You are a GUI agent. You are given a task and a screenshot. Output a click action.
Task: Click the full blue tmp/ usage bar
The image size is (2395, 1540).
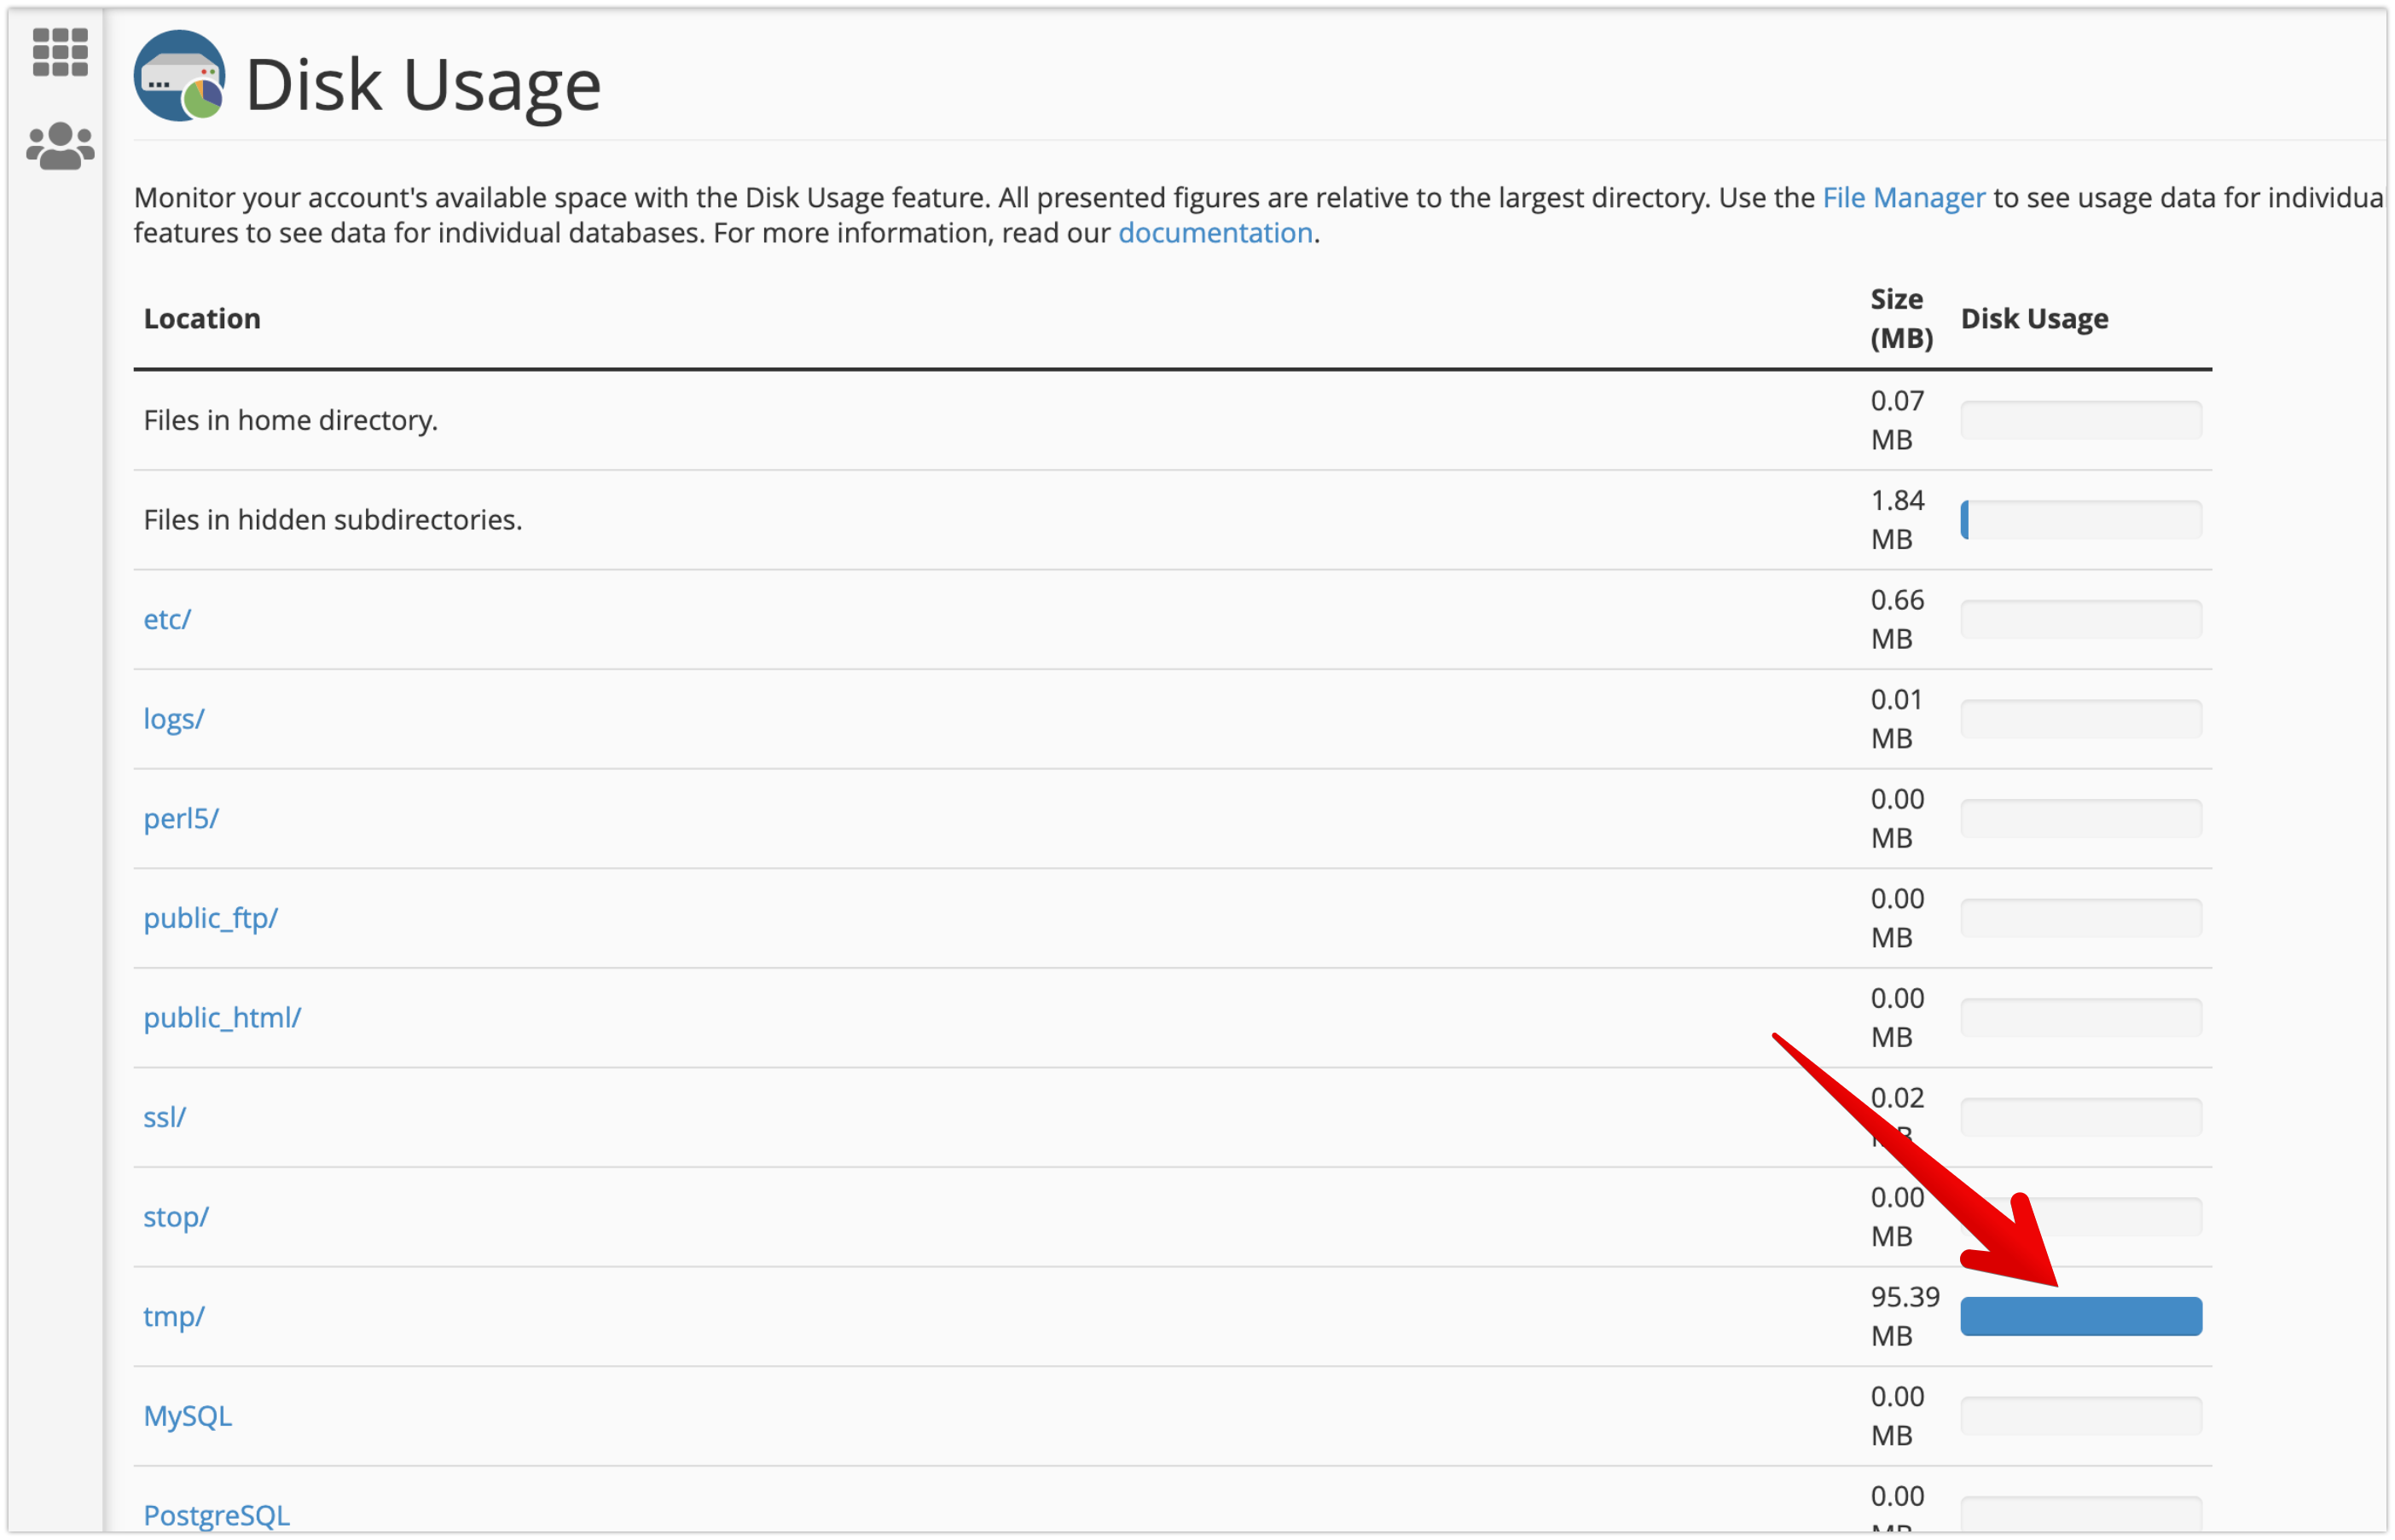(2080, 1316)
